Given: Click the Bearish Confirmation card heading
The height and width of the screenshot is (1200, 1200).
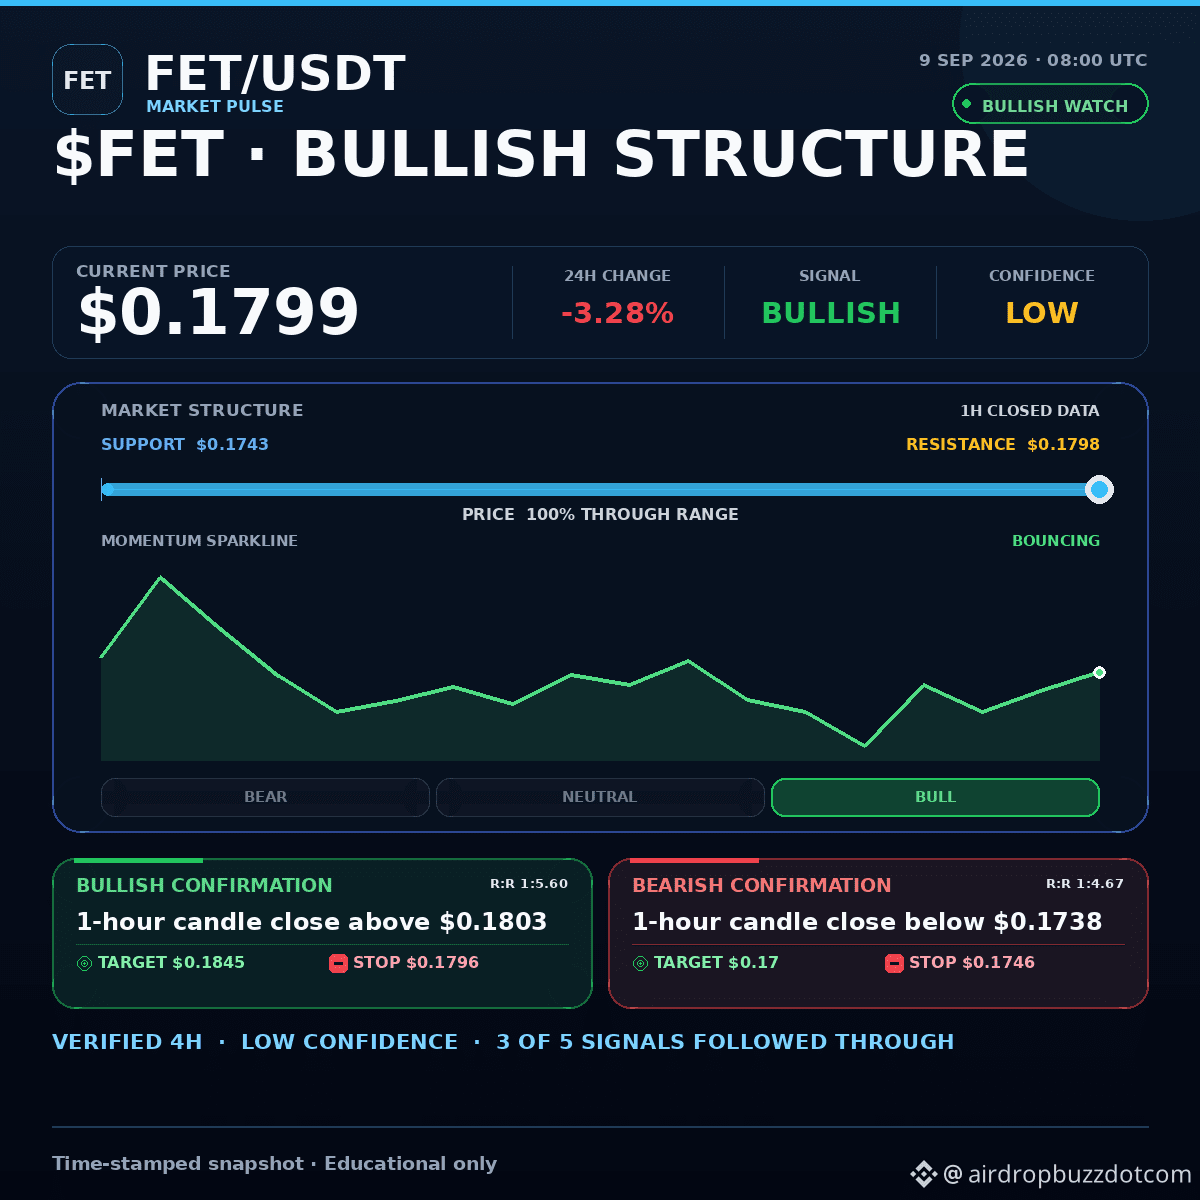Looking at the screenshot, I should (x=761, y=885).
